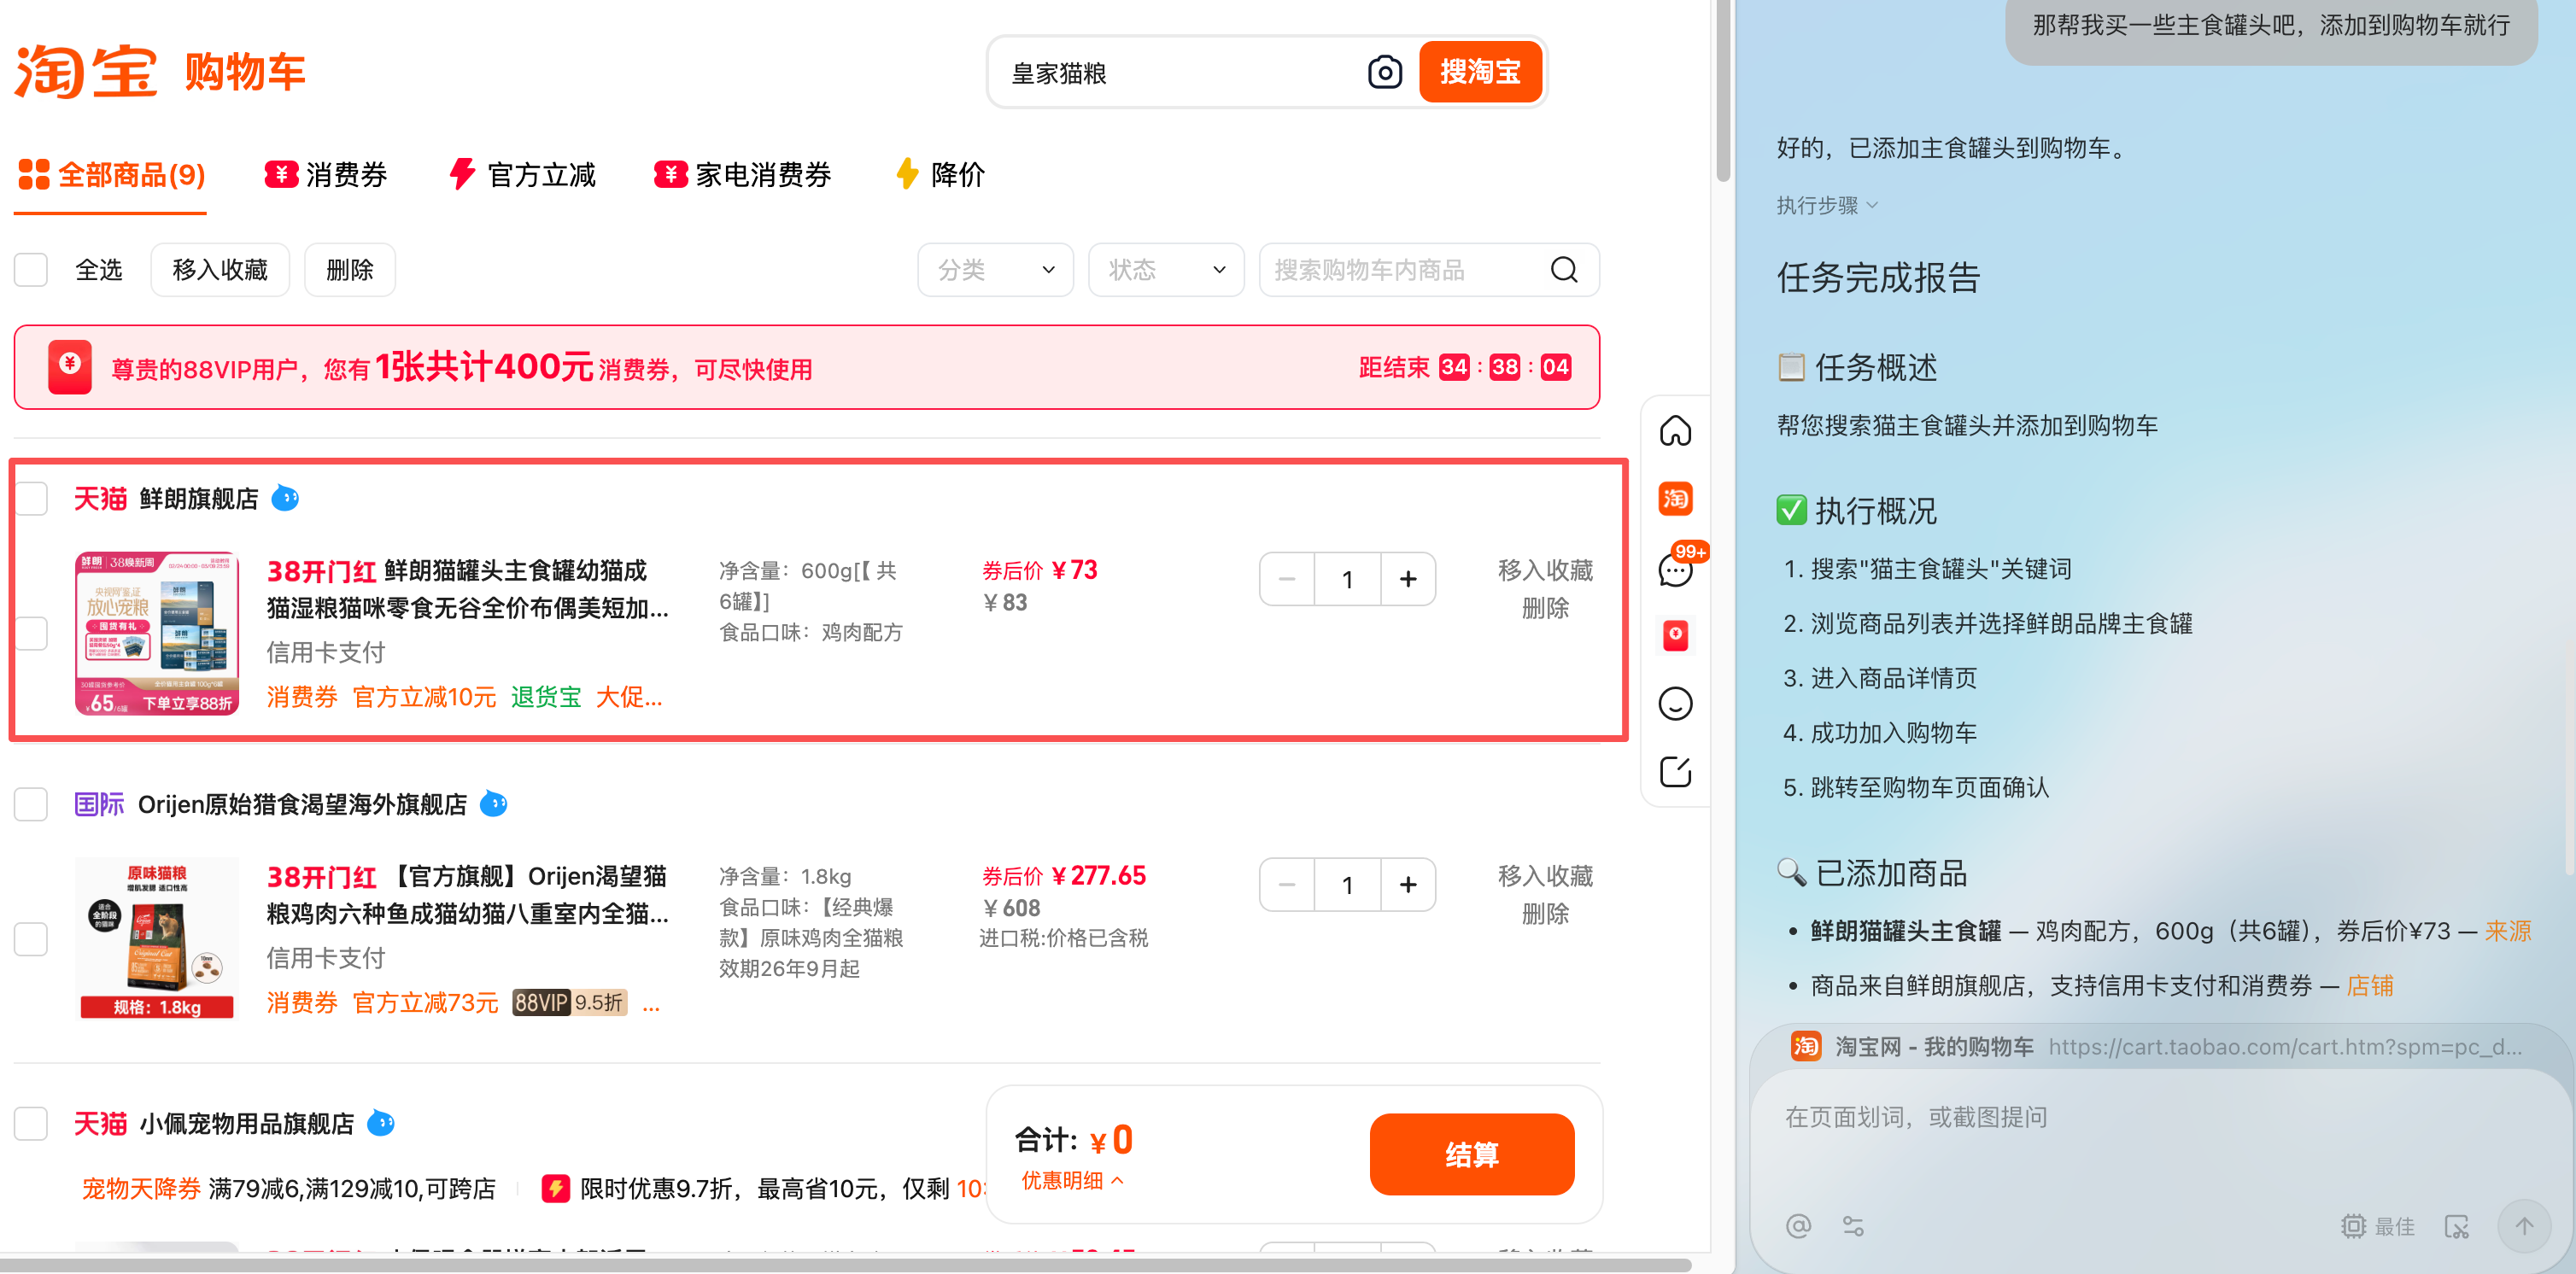Toggle the select-all checkbox 全选
The width and height of the screenshot is (2576, 1274).
point(30,269)
